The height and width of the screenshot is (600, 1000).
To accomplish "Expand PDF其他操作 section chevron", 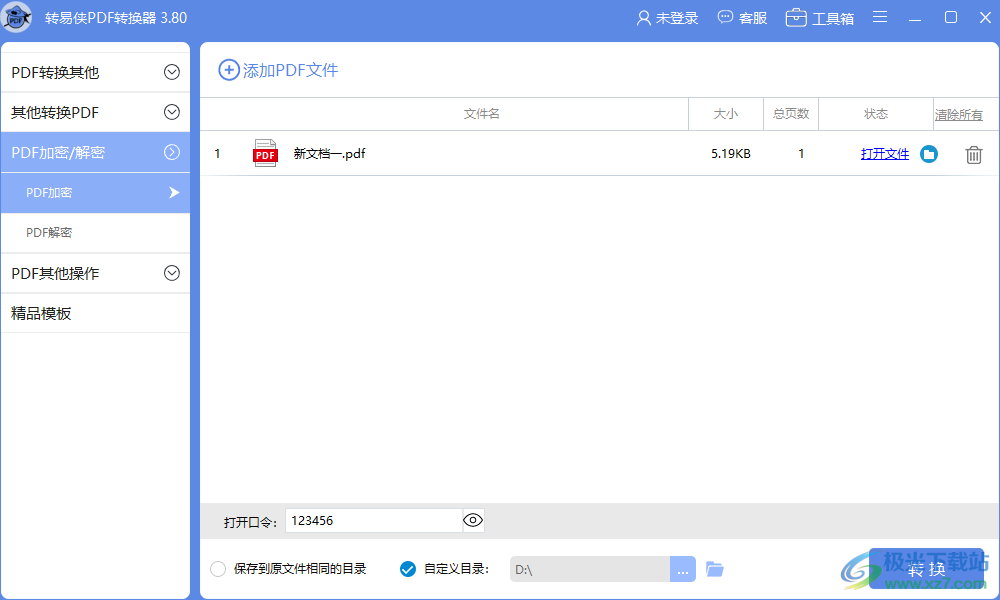I will [172, 273].
